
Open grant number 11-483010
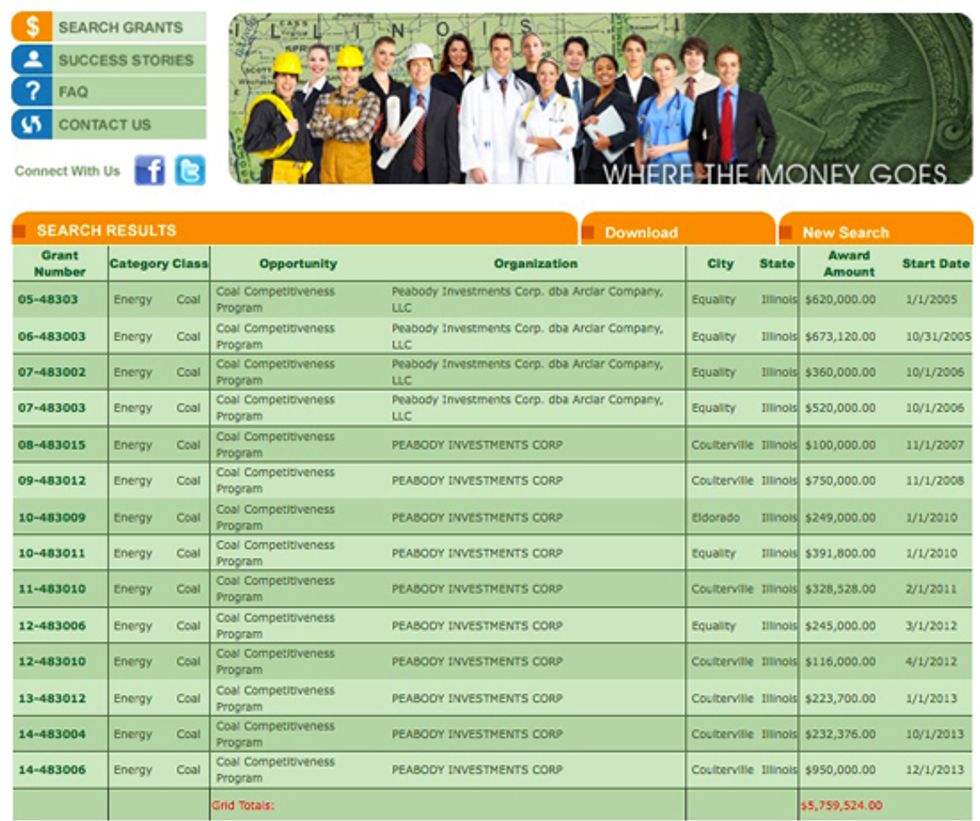click(x=52, y=589)
